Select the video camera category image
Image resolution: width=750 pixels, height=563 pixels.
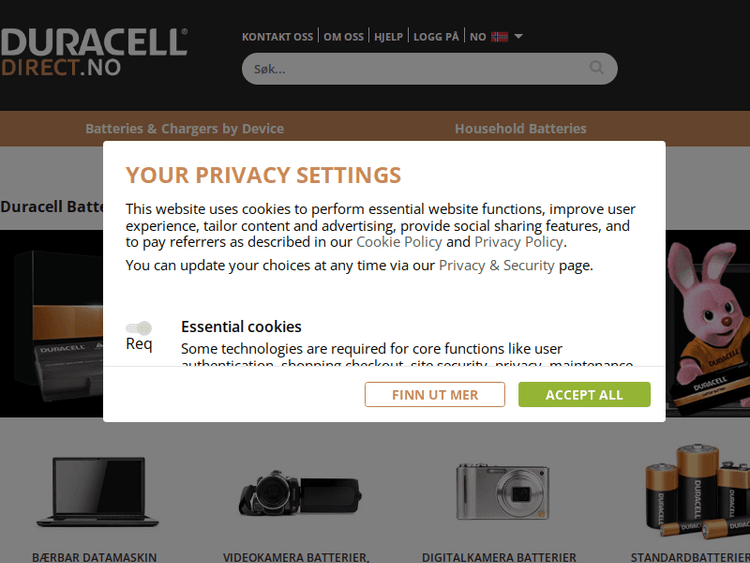click(x=299, y=492)
